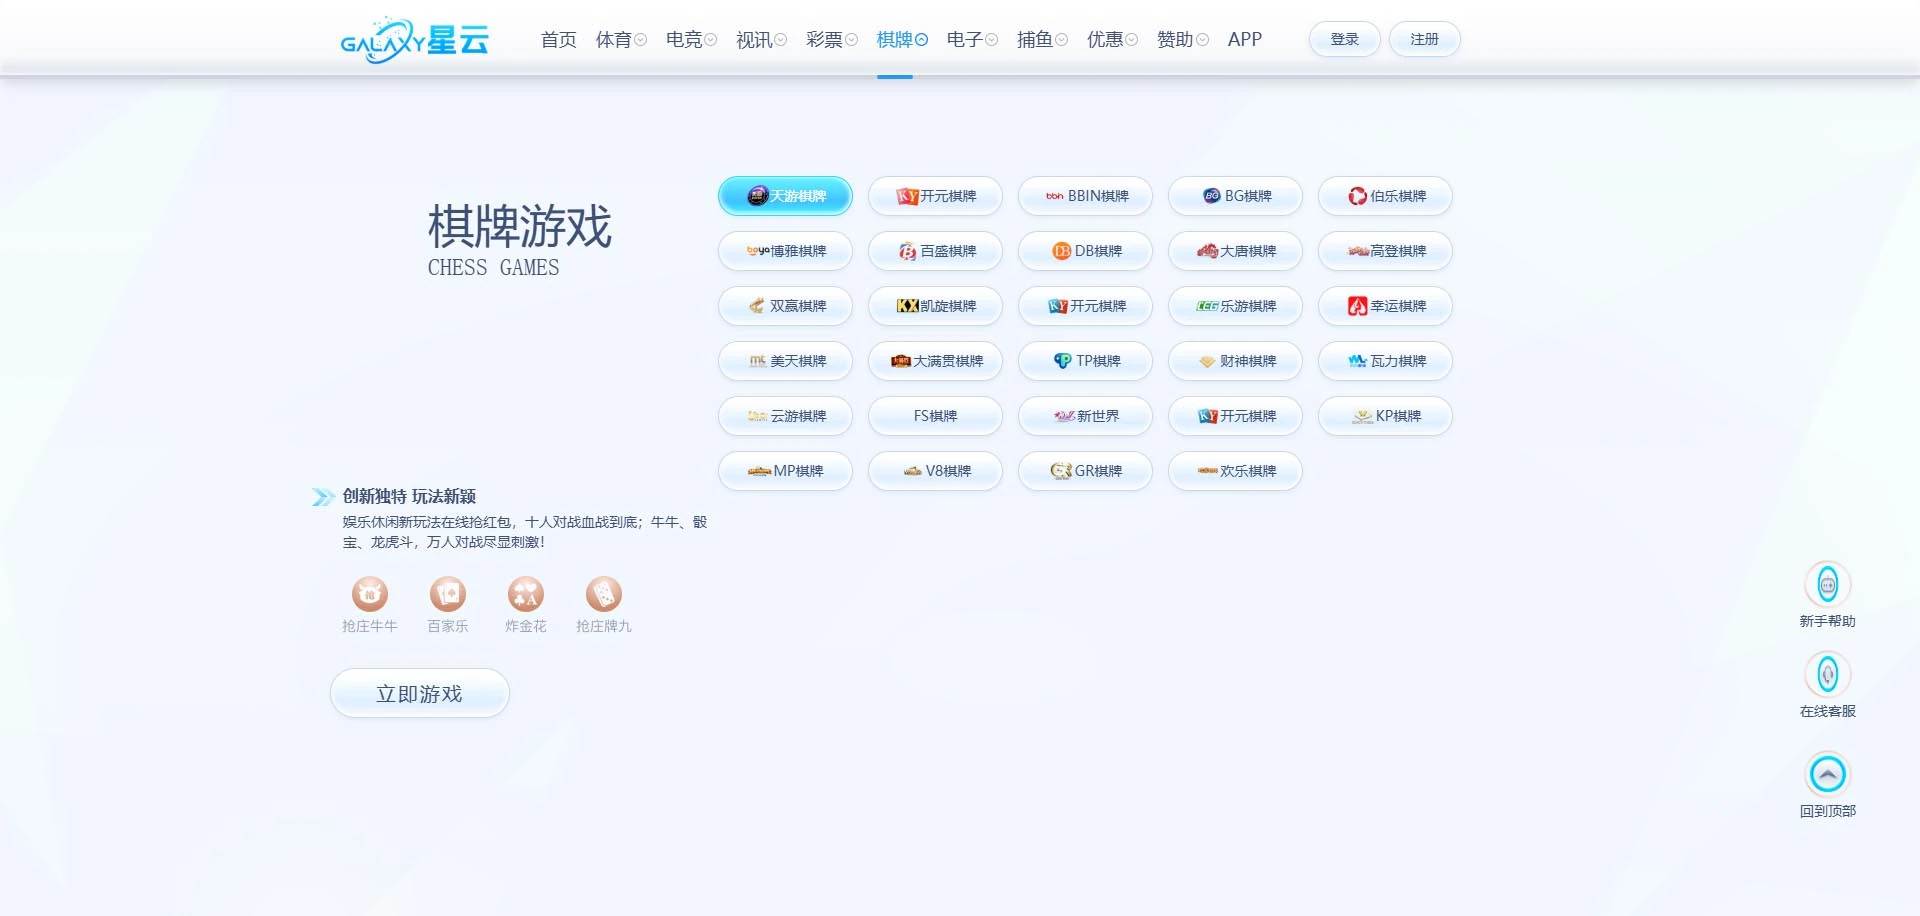Select the GR棋牌 provider card

(1085, 470)
